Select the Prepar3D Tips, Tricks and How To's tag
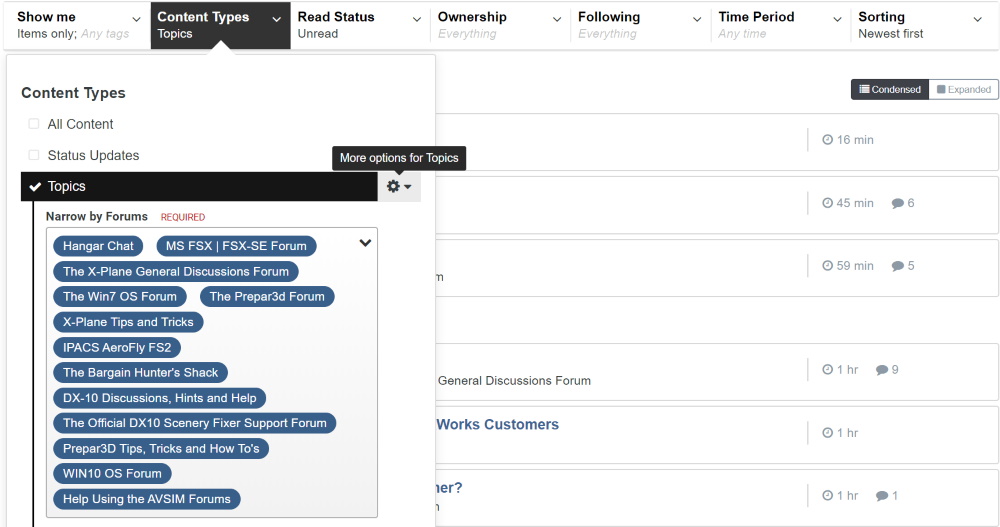Viewport: 1000px width, 527px height. pos(161,449)
